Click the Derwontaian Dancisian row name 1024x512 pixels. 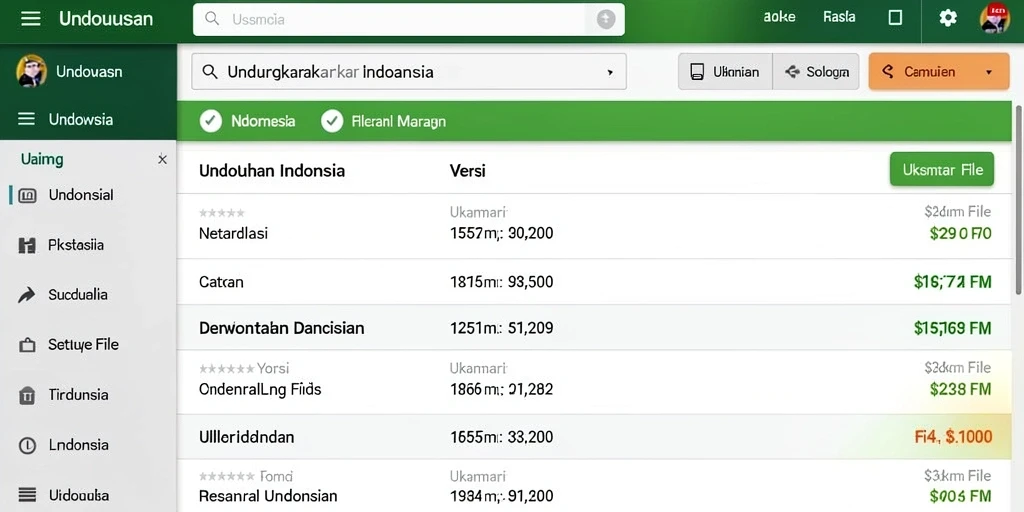point(281,328)
